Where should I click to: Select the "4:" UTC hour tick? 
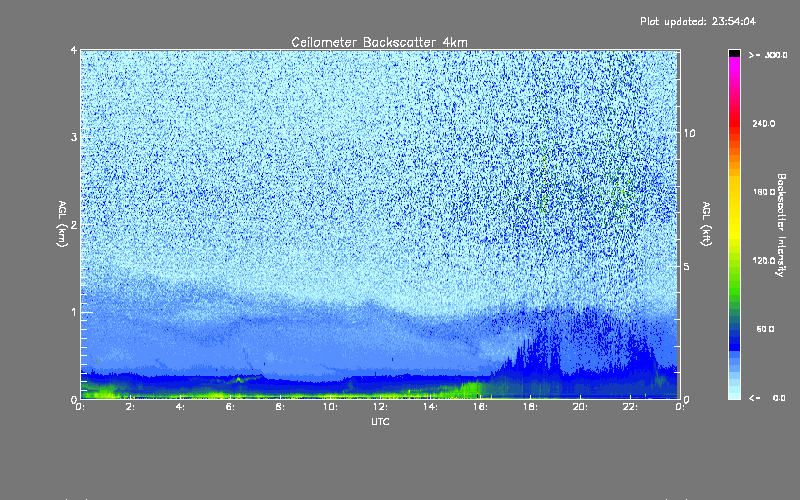pos(181,407)
